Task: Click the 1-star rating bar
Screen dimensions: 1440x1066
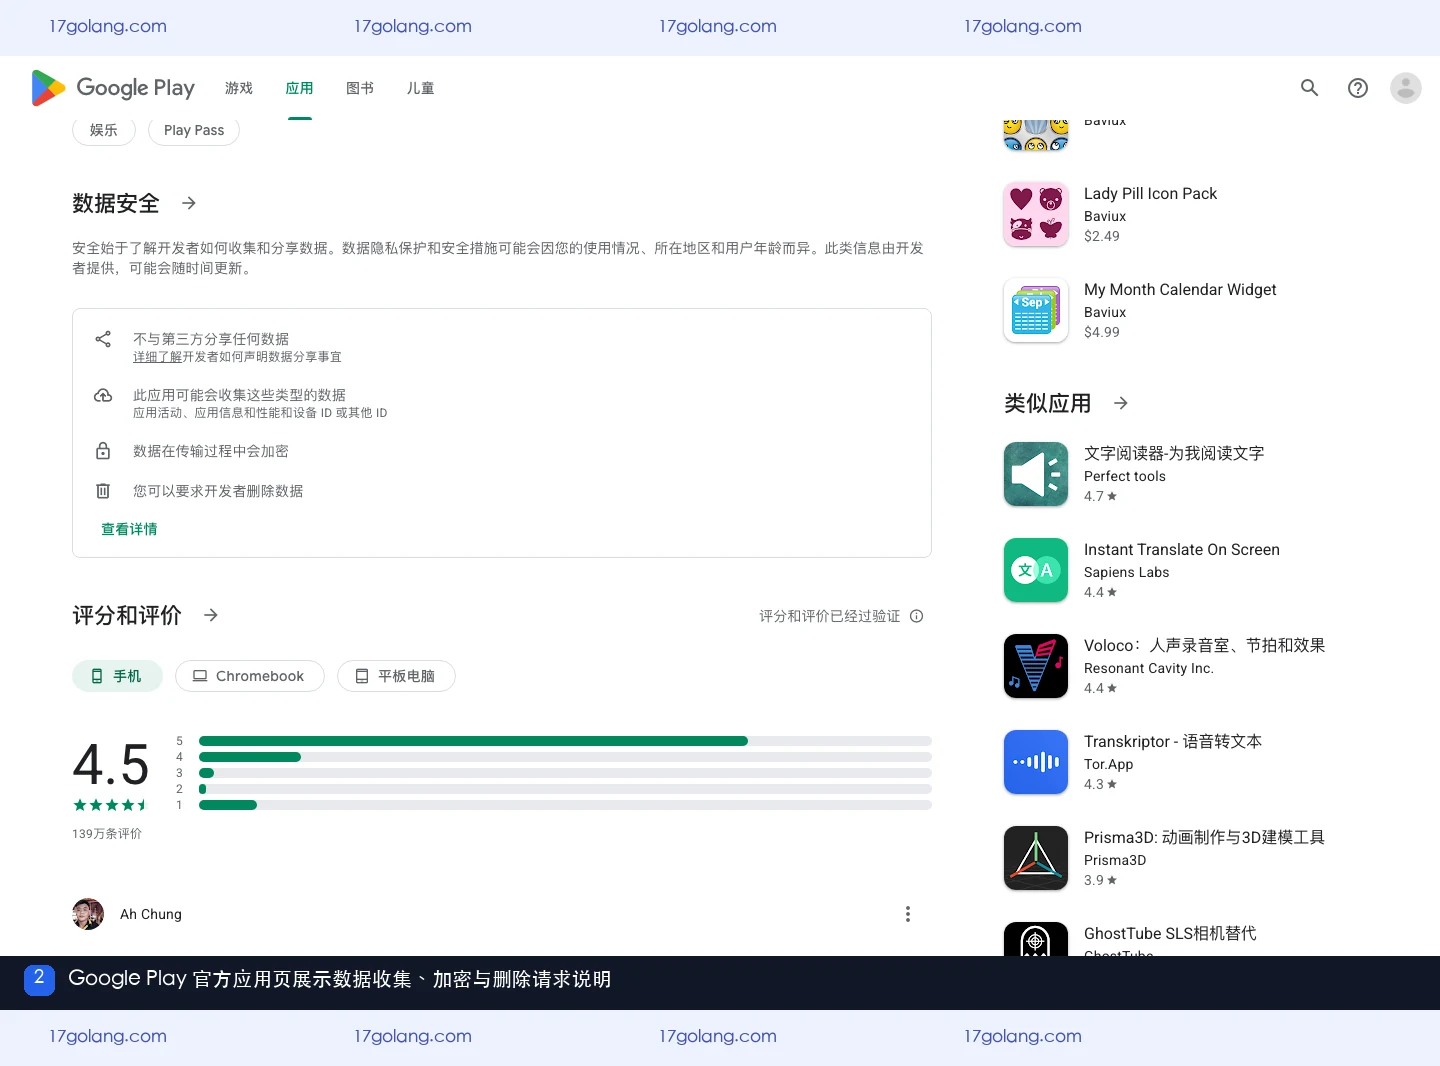Action: (565, 805)
